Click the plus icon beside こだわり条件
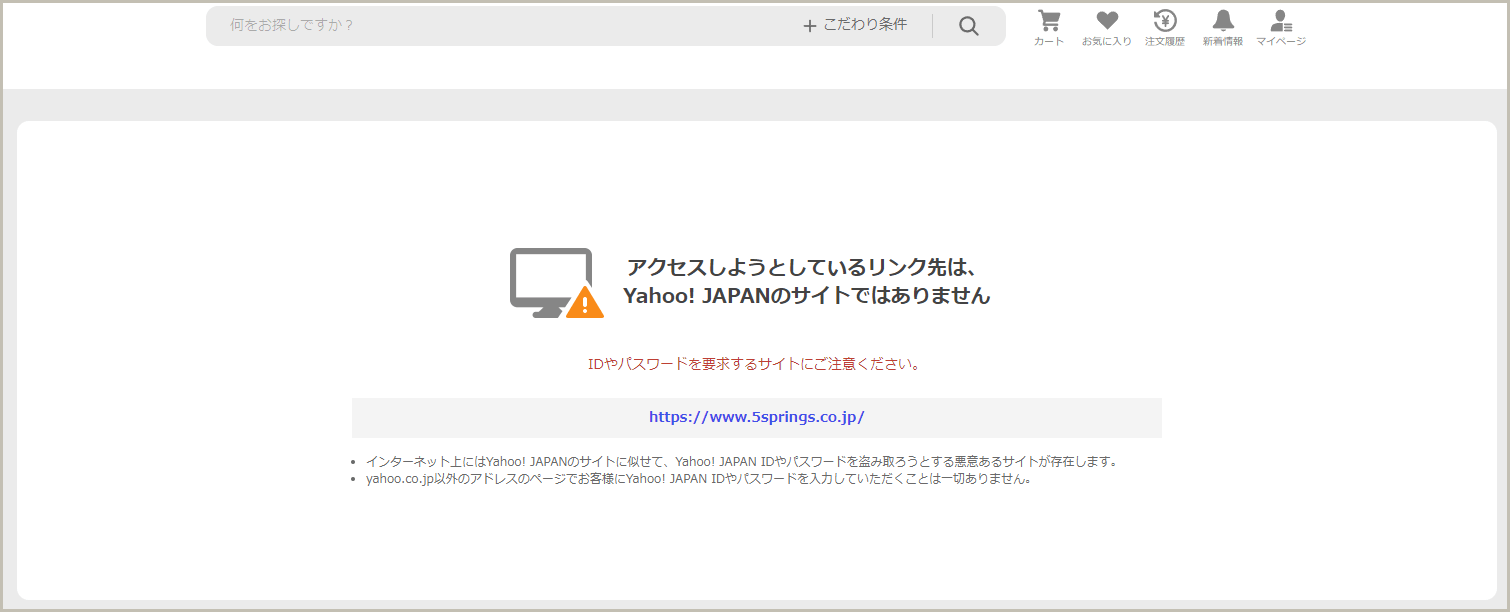1510x612 pixels. click(809, 25)
